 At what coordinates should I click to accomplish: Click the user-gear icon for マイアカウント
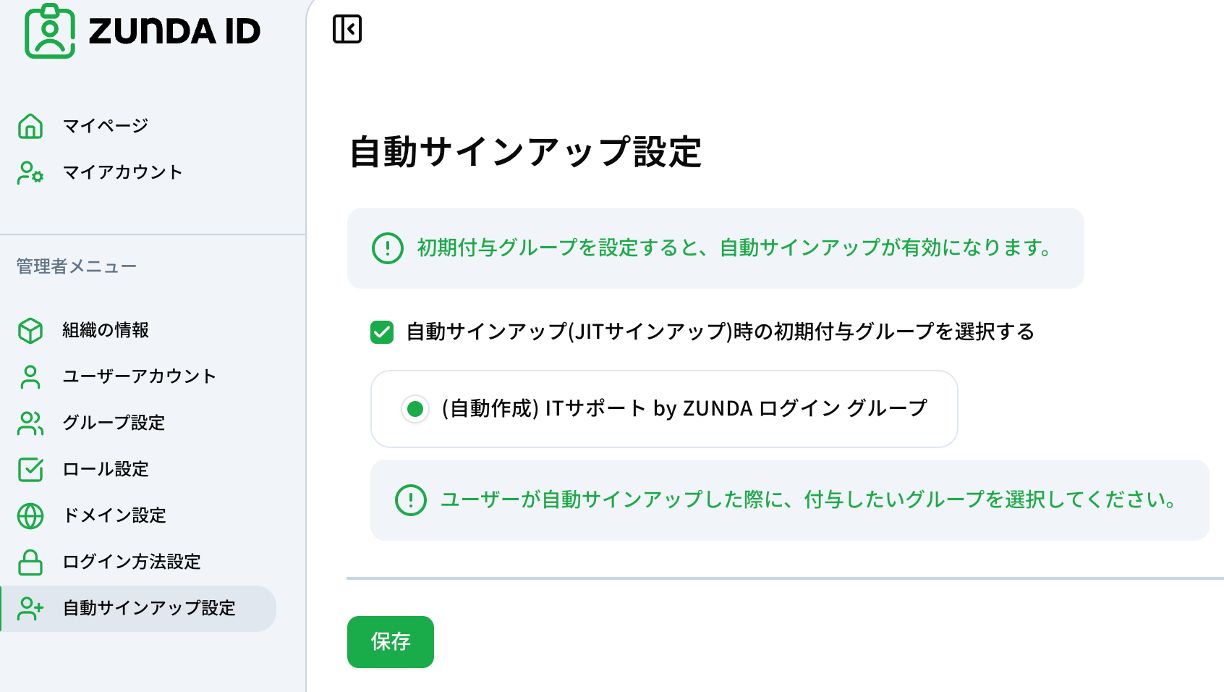(31, 173)
